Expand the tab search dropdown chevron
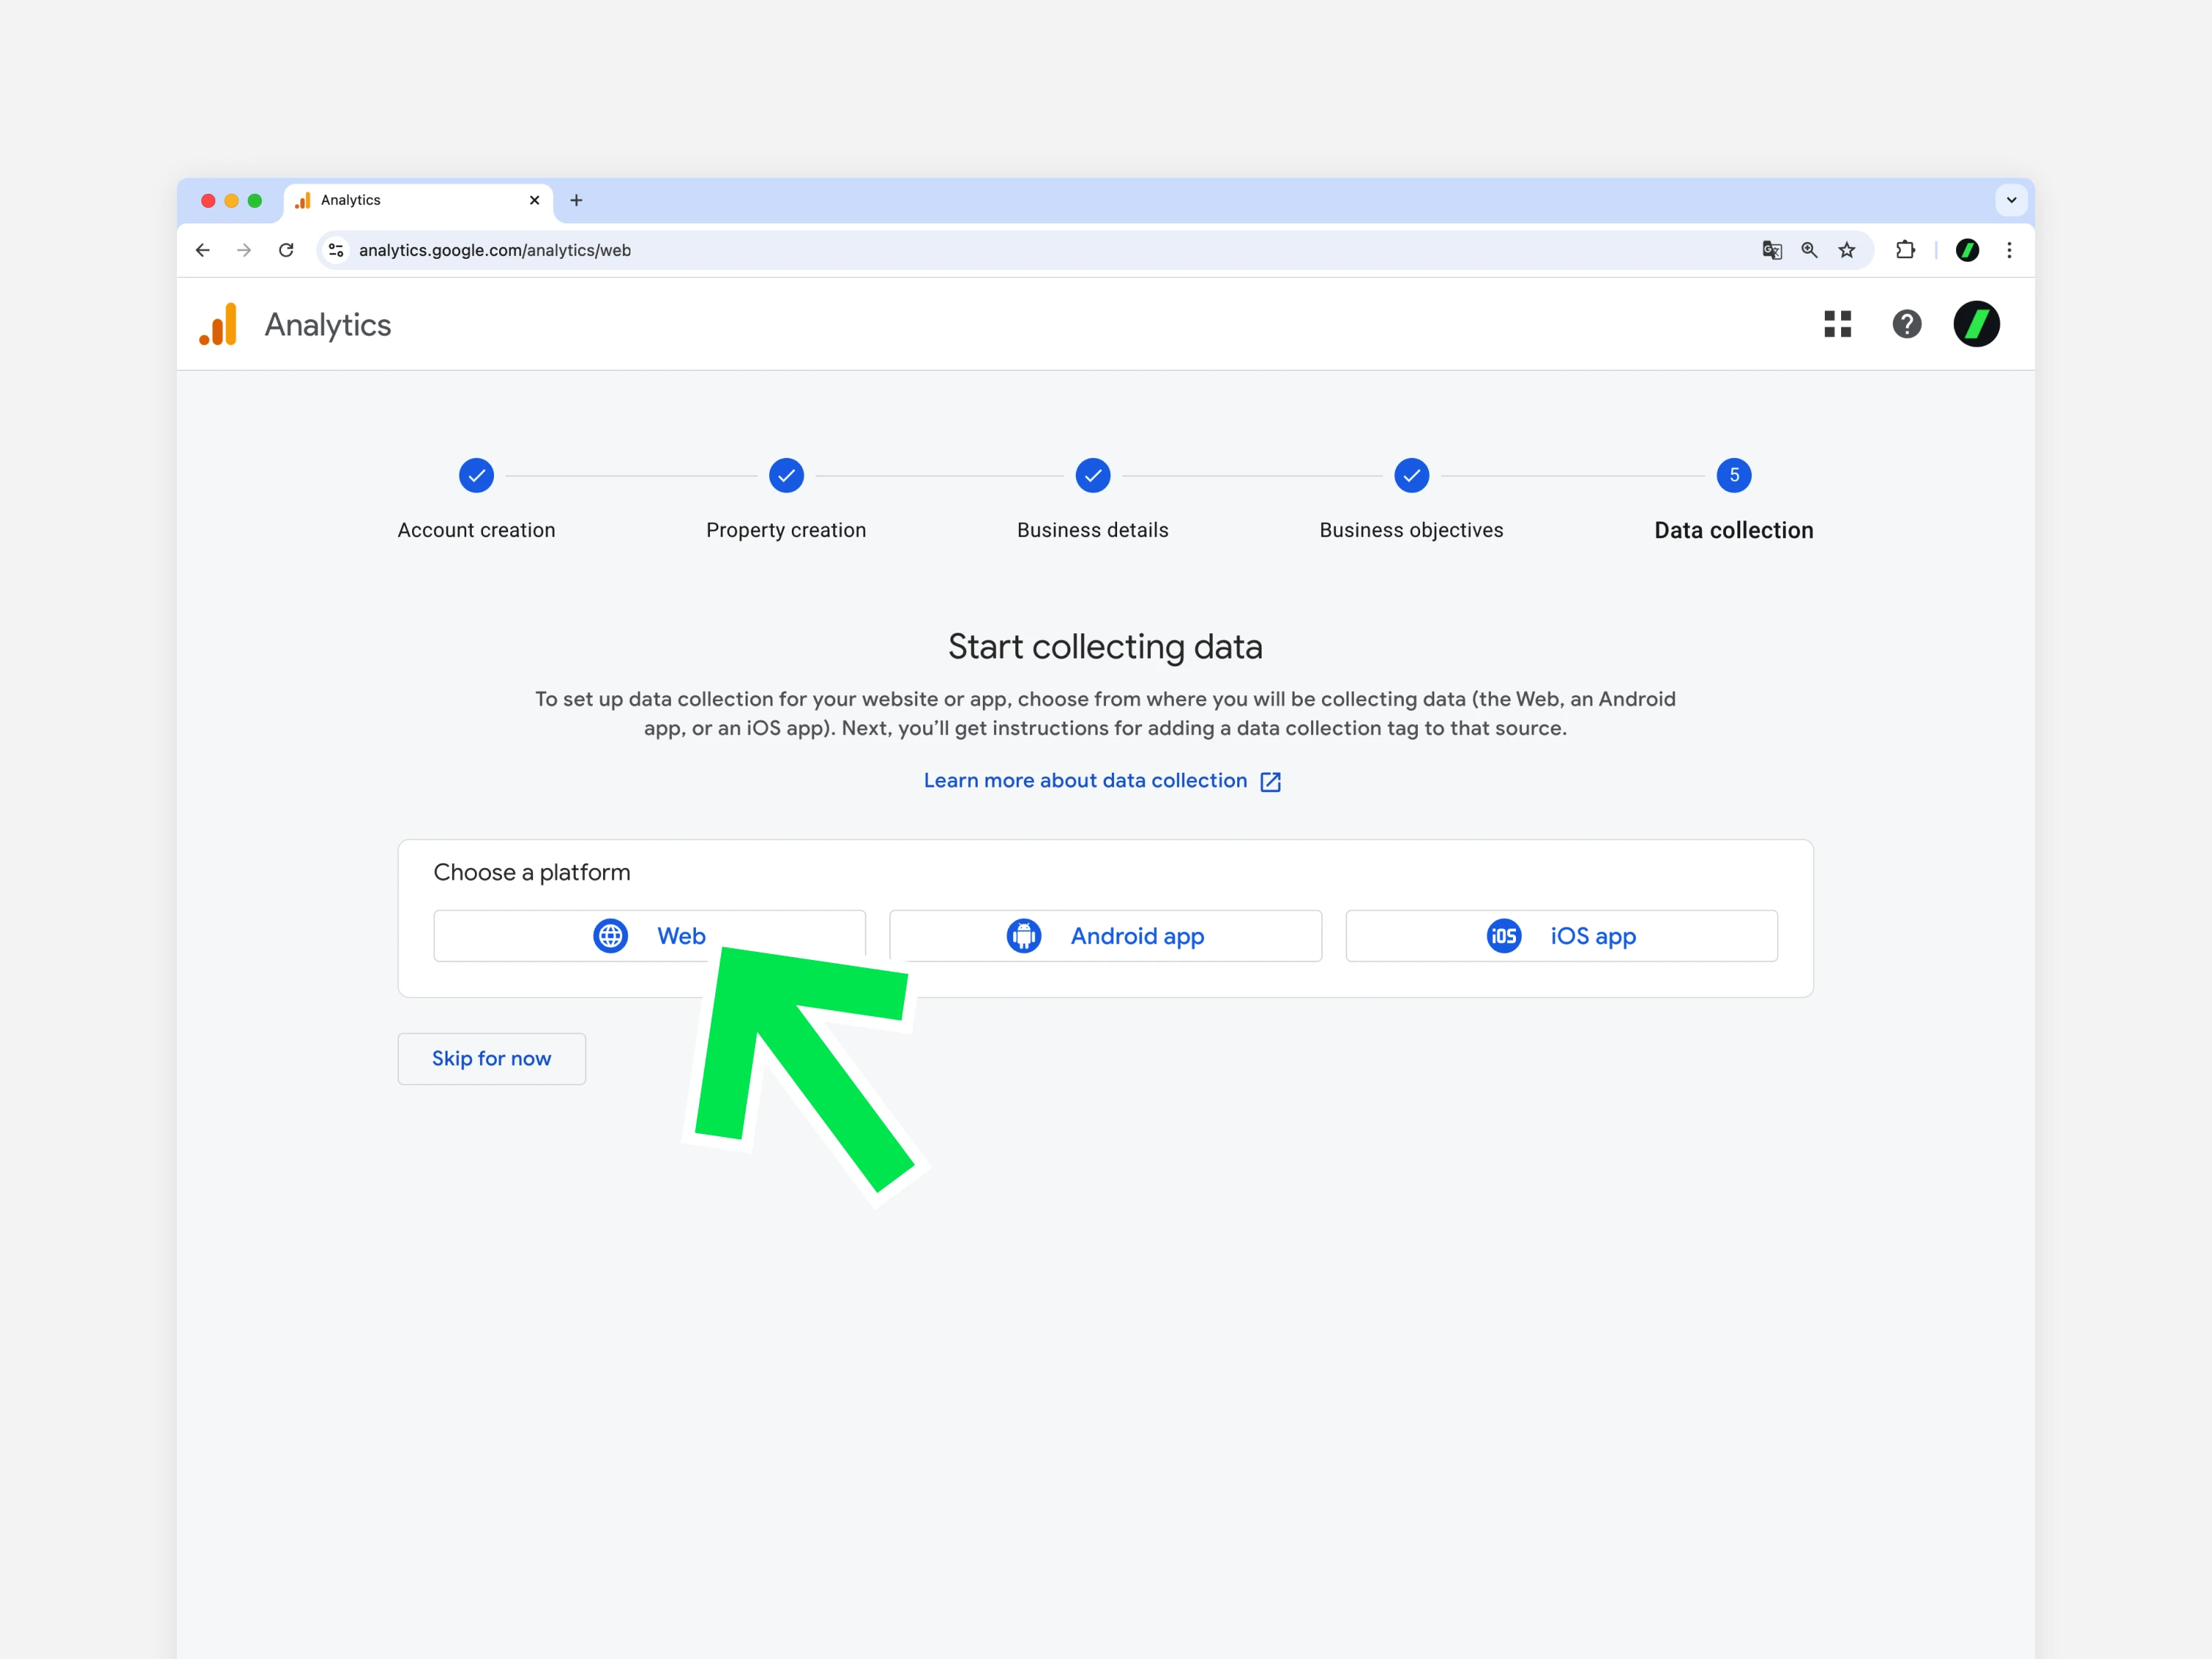 (x=2011, y=200)
